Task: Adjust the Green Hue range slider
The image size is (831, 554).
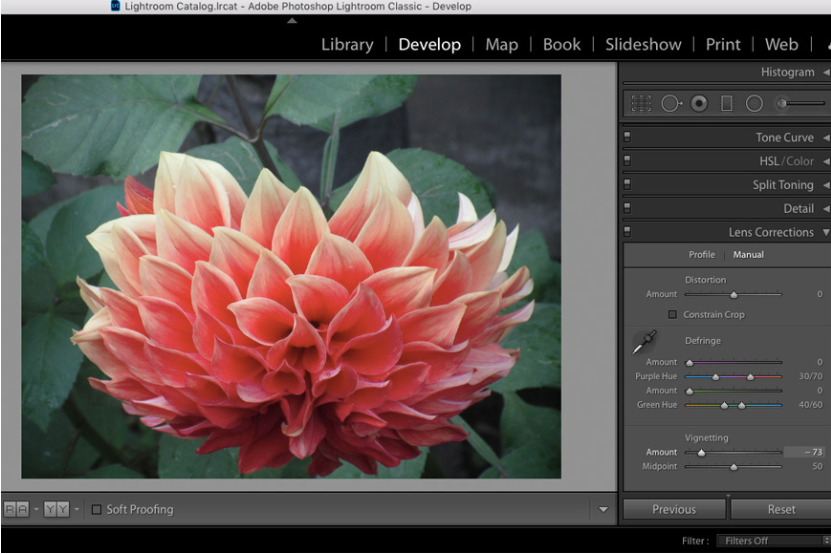Action: (733, 405)
